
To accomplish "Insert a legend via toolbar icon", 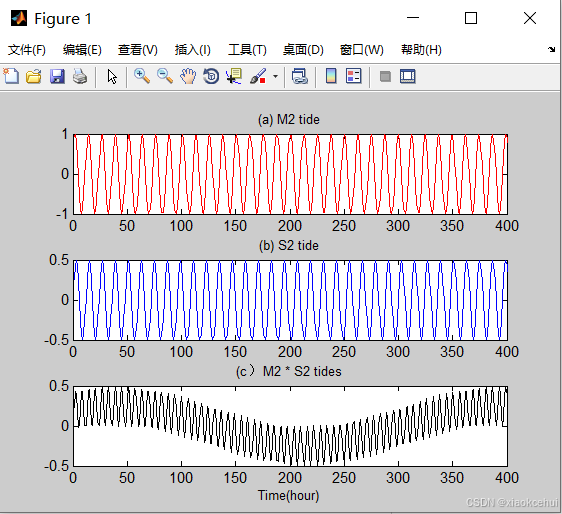I will pyautogui.click(x=353, y=76).
